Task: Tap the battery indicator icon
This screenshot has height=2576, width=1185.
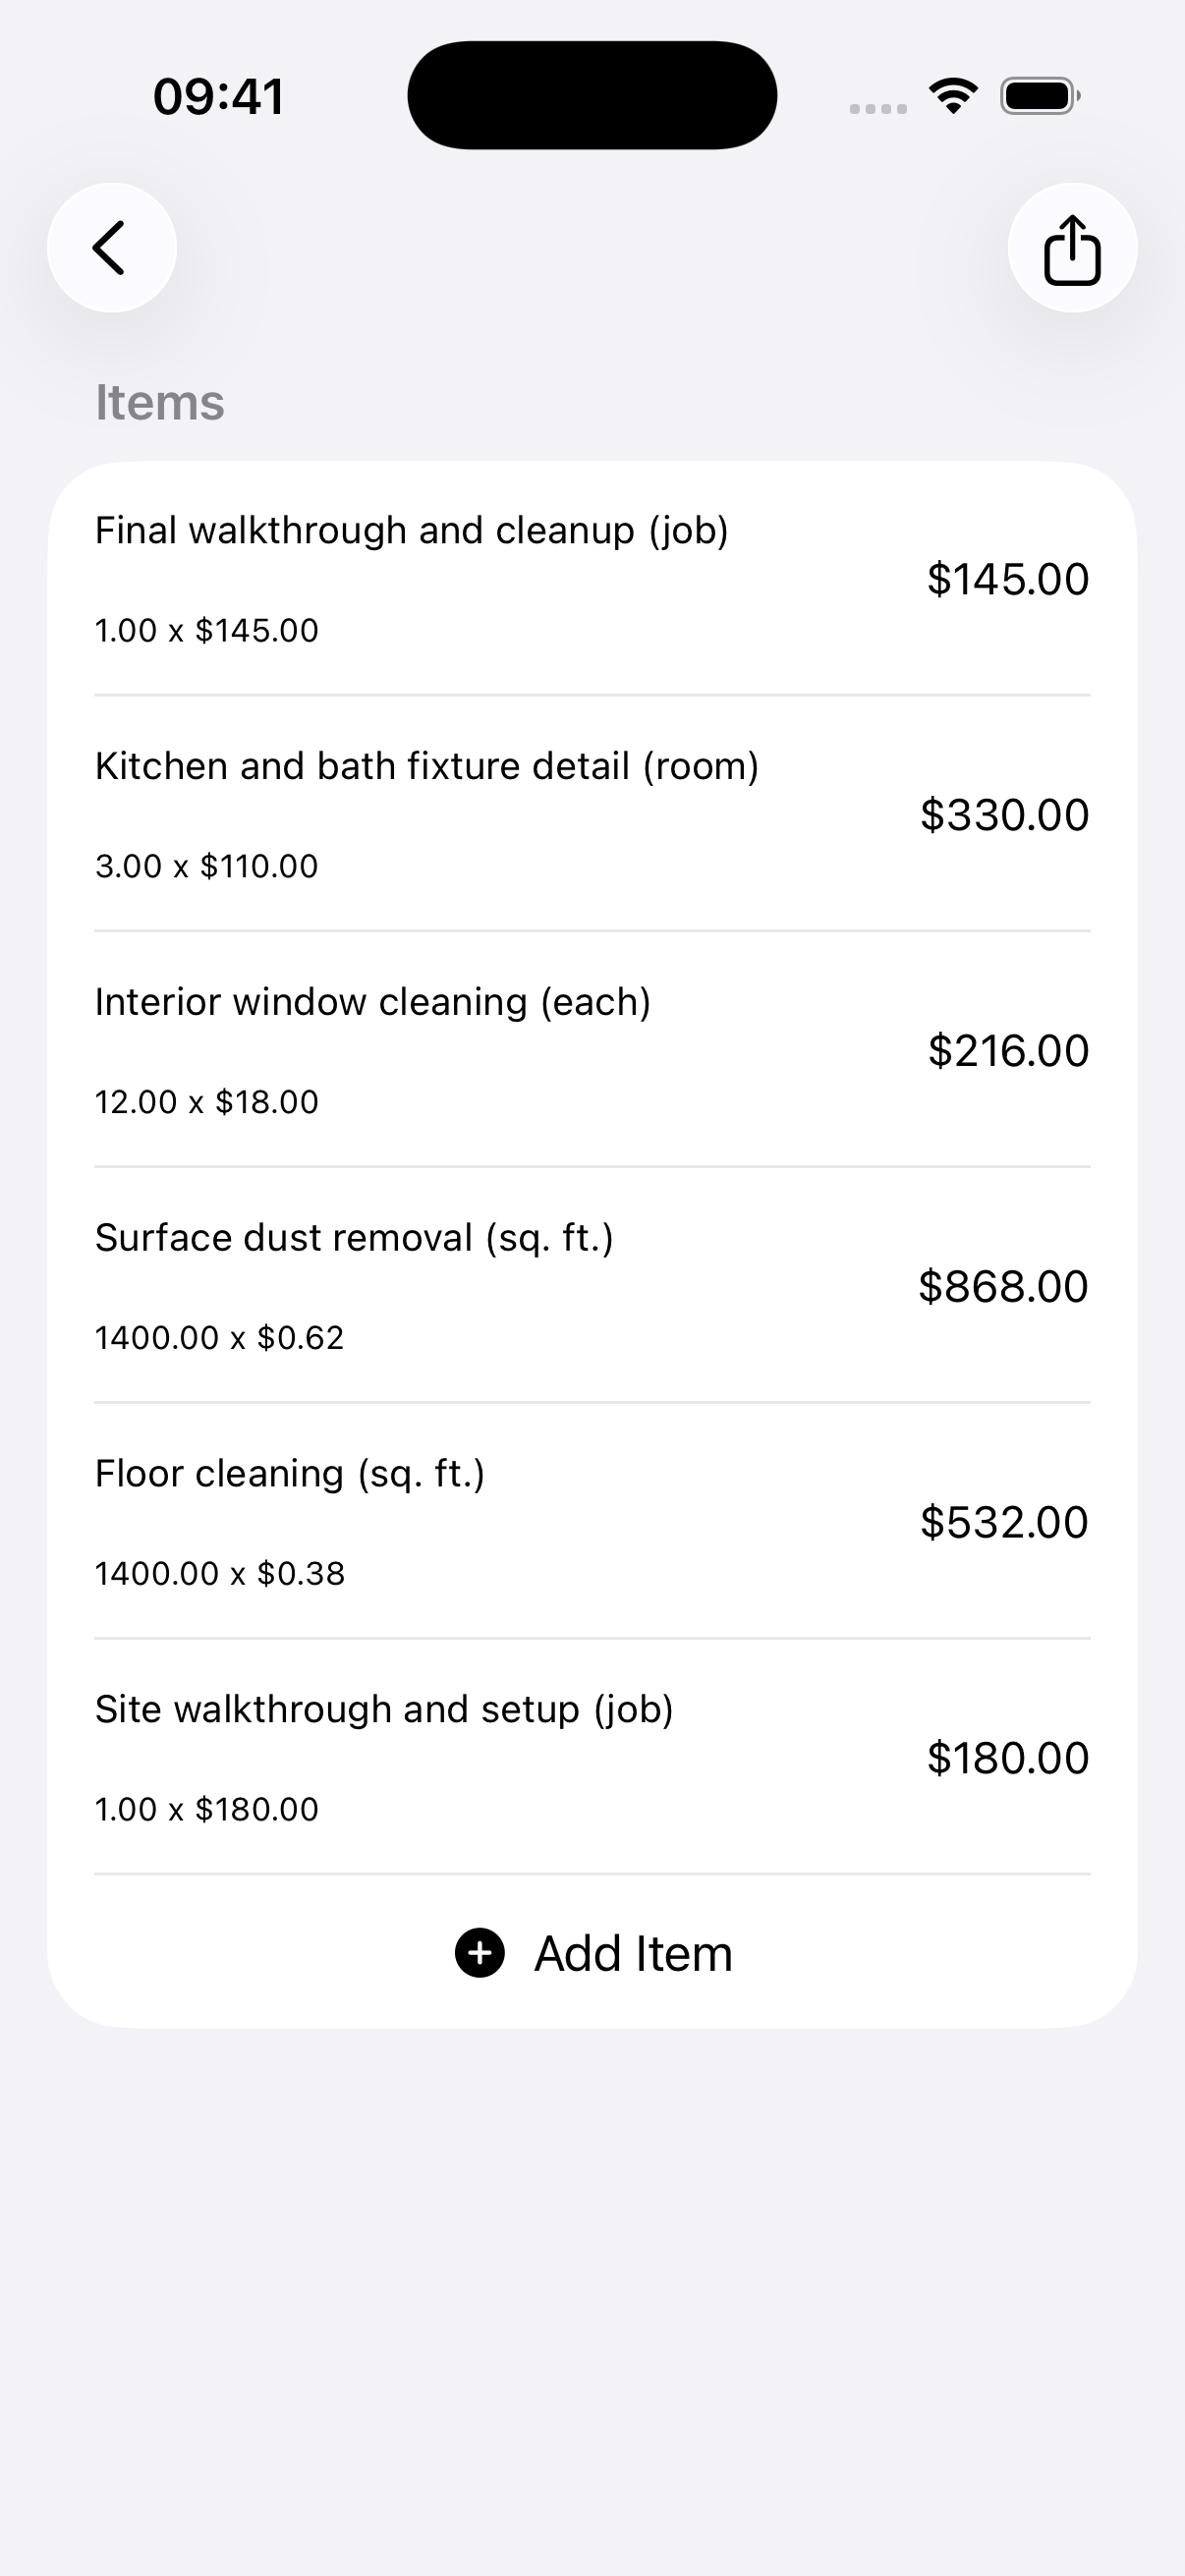Action: tap(1040, 96)
